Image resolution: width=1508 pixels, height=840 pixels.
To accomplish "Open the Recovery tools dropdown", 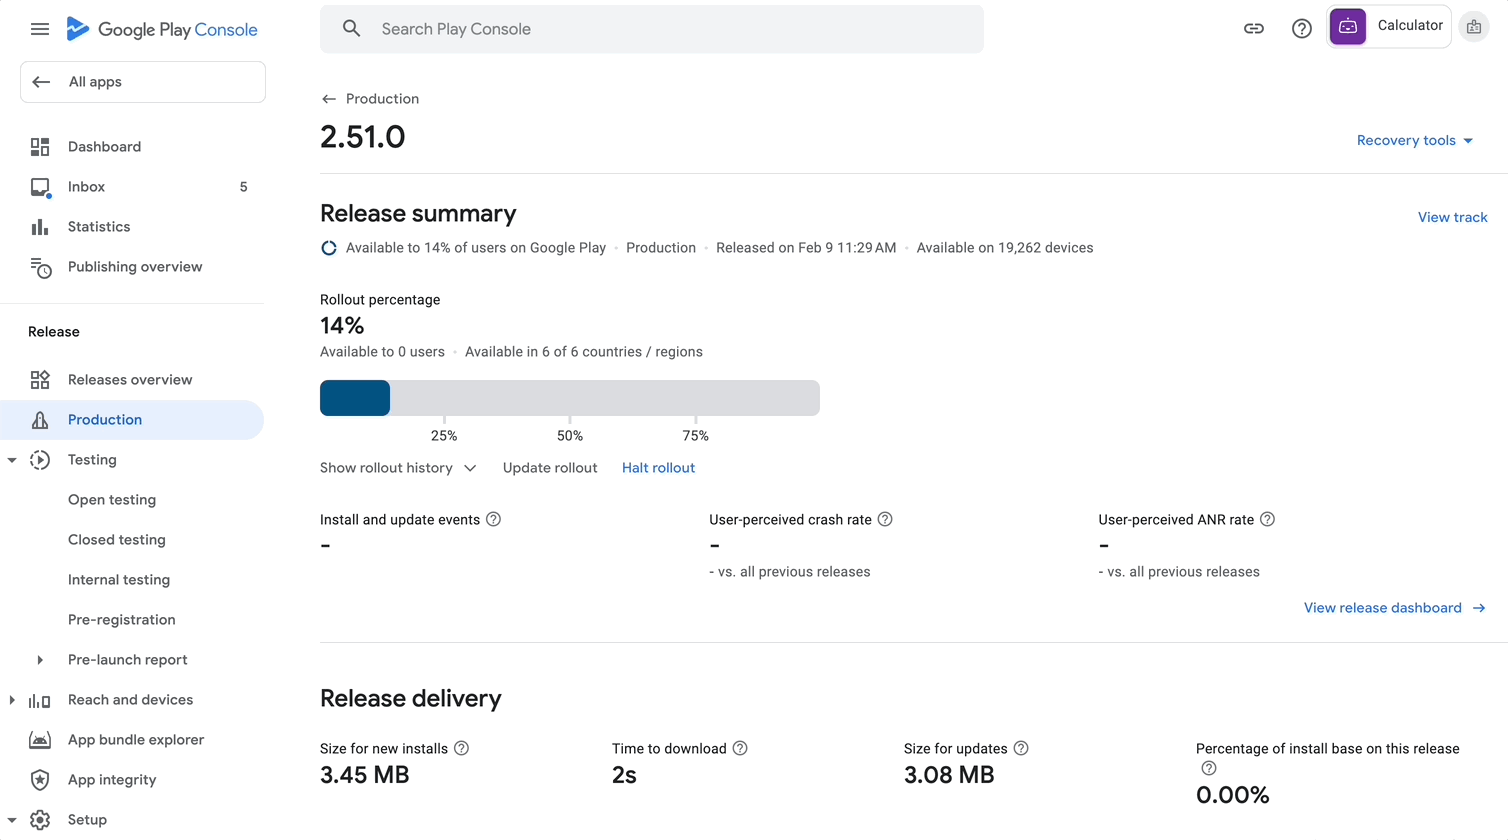I will (x=1414, y=140).
